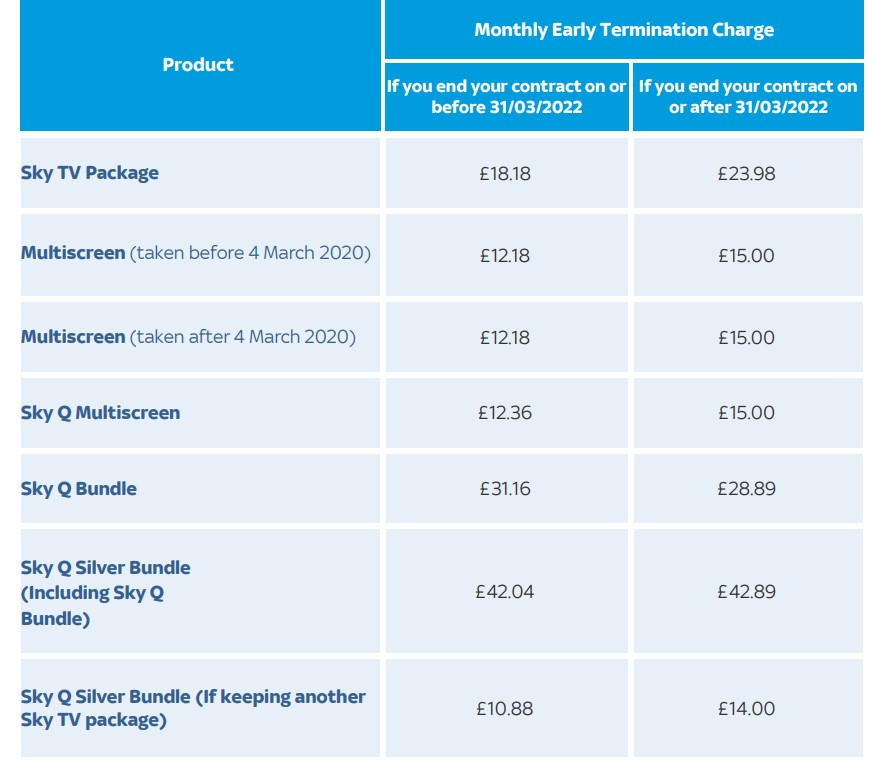Select the Sky Q Multiscreen product
Screen dimensions: 881x770
tap(101, 413)
